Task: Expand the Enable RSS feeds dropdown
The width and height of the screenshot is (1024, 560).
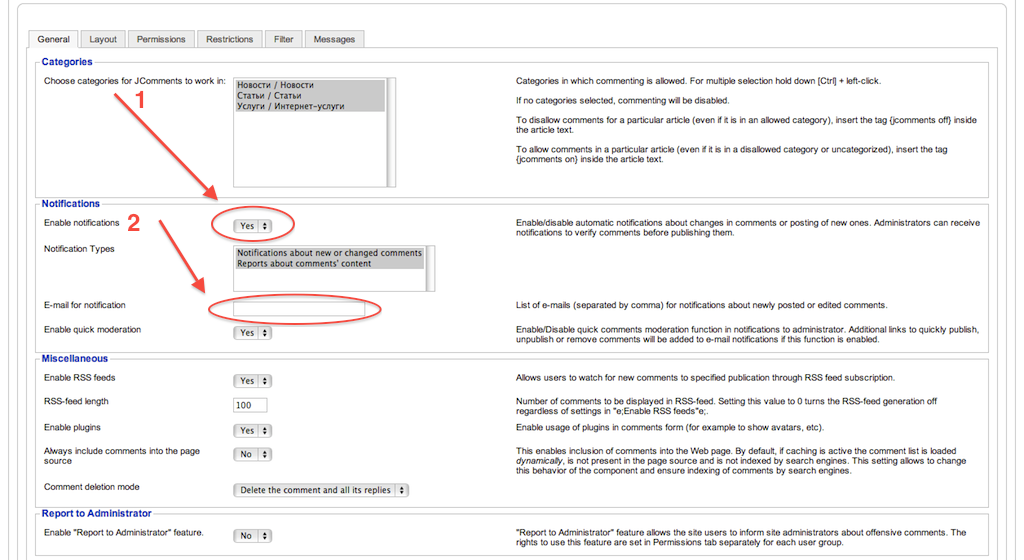Action: tap(253, 381)
